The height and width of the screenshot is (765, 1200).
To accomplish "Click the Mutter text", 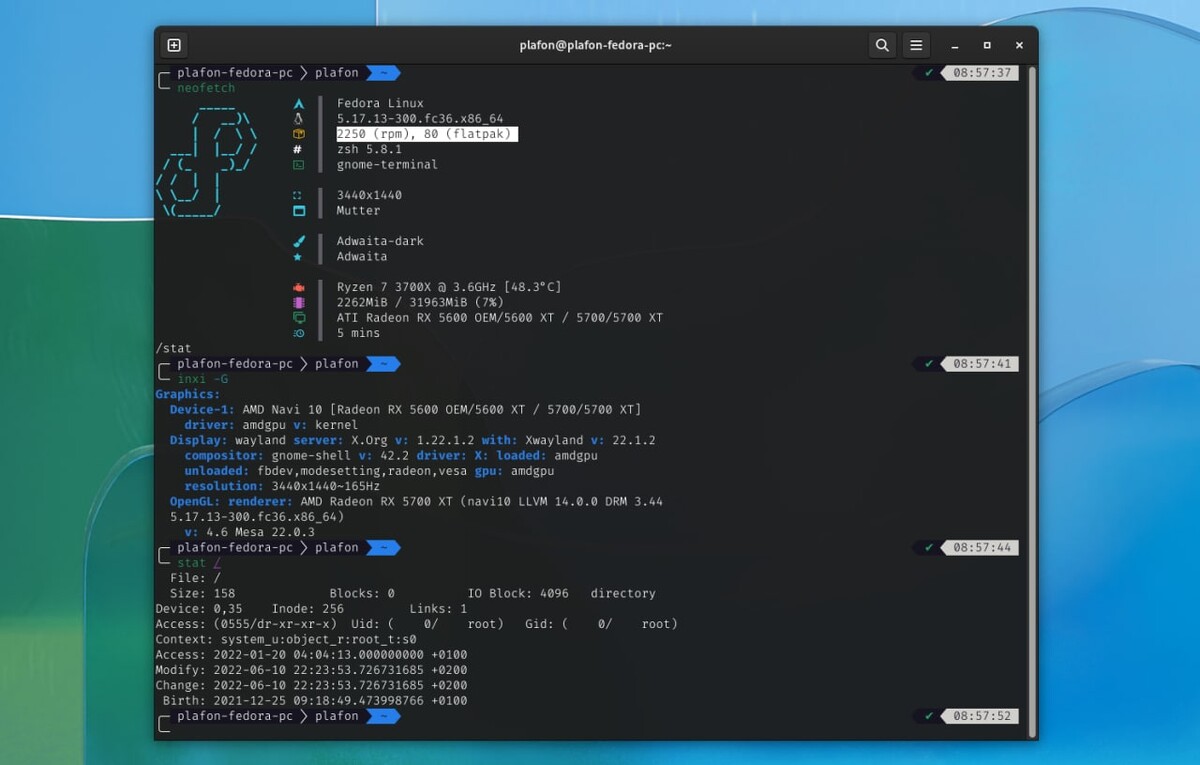I will tap(358, 210).
